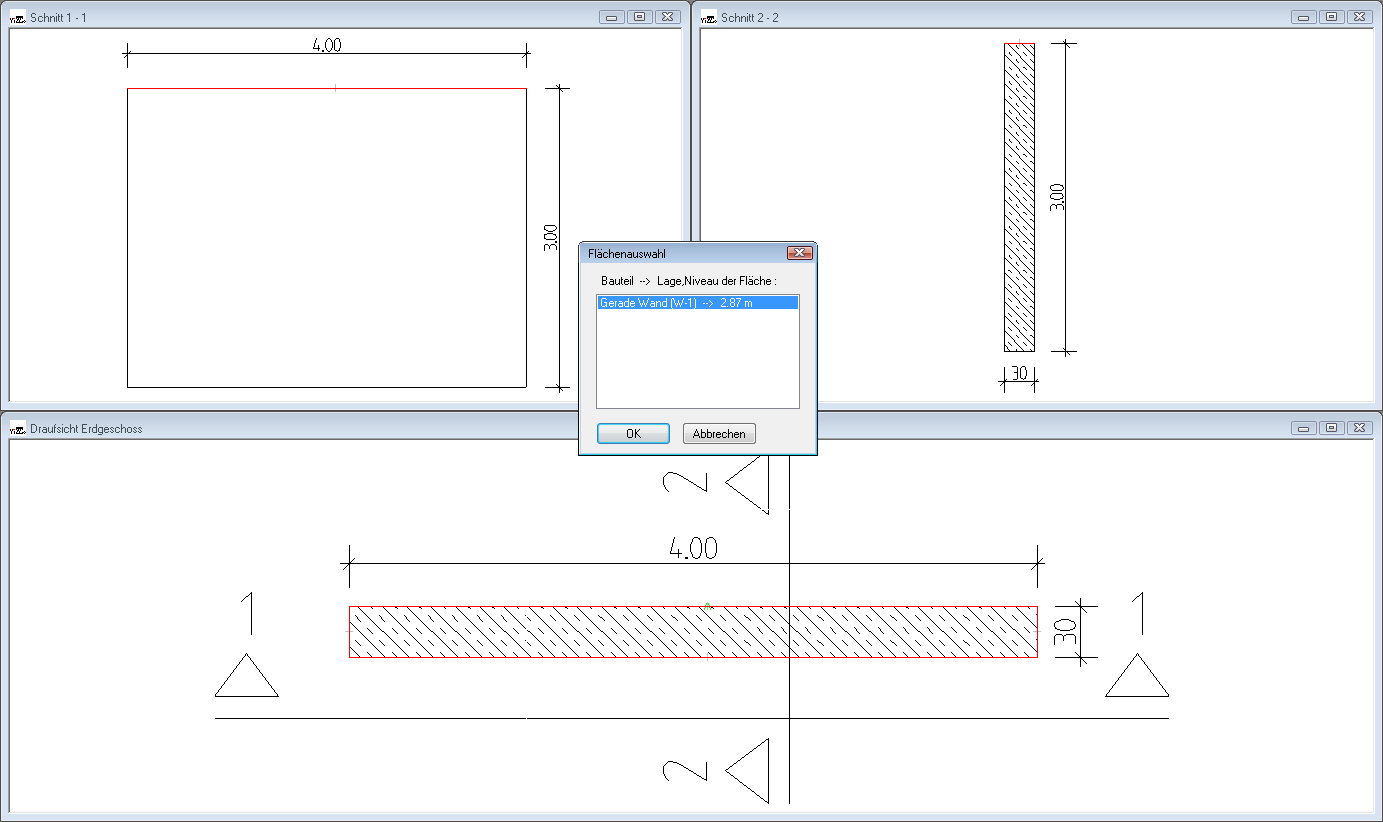
Task: Click the 30 width dimension in Schnitt 2 - 2
Action: point(1020,373)
